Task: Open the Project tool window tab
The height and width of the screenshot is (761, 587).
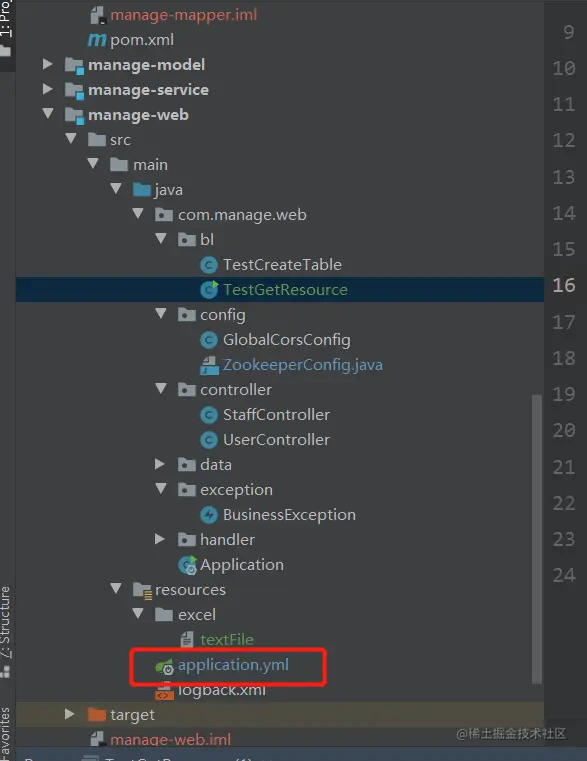Action: pyautogui.click(x=5, y=19)
